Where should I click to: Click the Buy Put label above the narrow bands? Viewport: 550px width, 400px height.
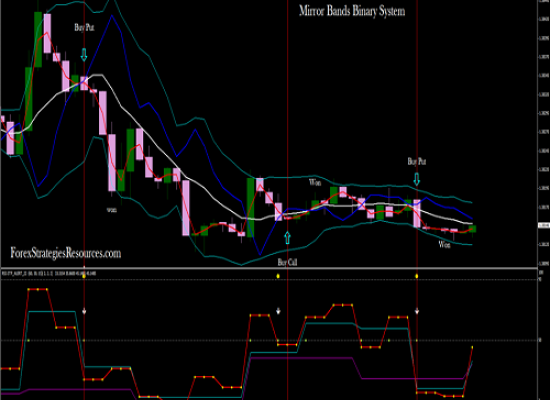click(x=417, y=161)
